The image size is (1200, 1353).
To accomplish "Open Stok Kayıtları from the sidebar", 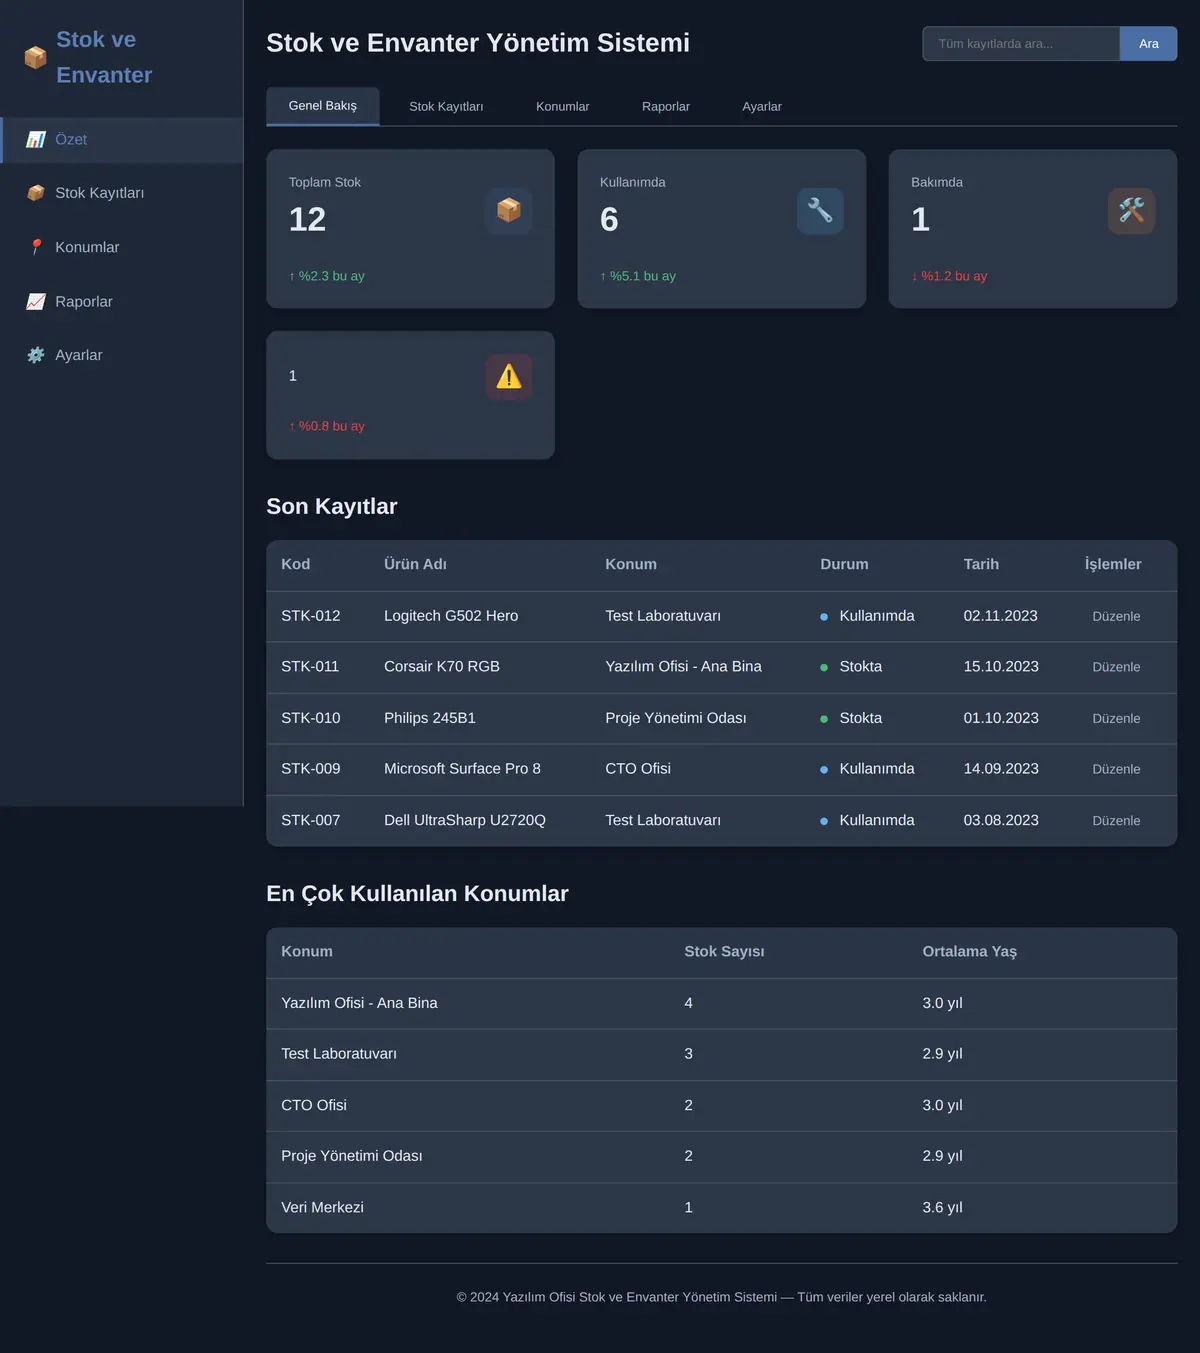I will pyautogui.click(x=122, y=193).
